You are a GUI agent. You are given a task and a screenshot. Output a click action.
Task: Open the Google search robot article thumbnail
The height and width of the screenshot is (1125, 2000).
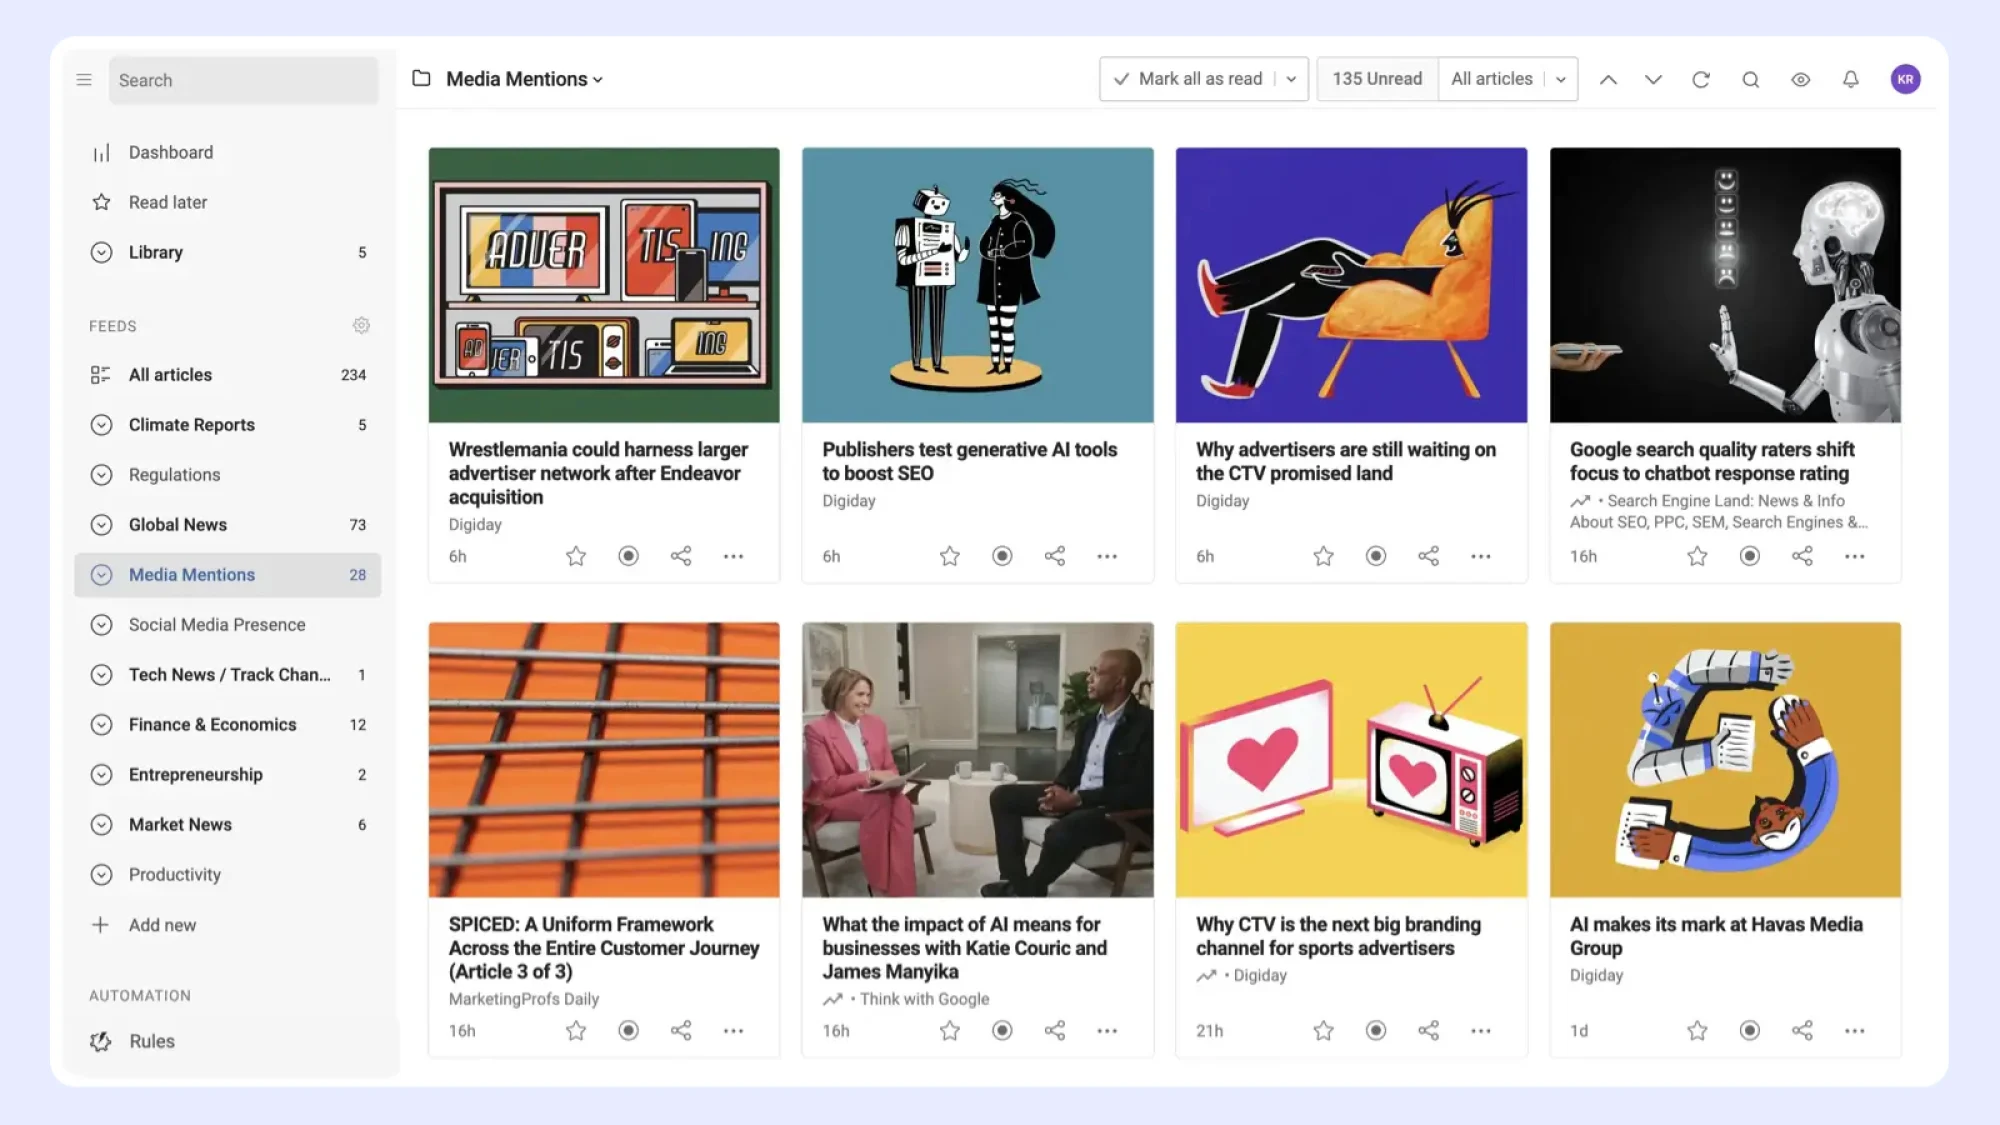pos(1725,285)
